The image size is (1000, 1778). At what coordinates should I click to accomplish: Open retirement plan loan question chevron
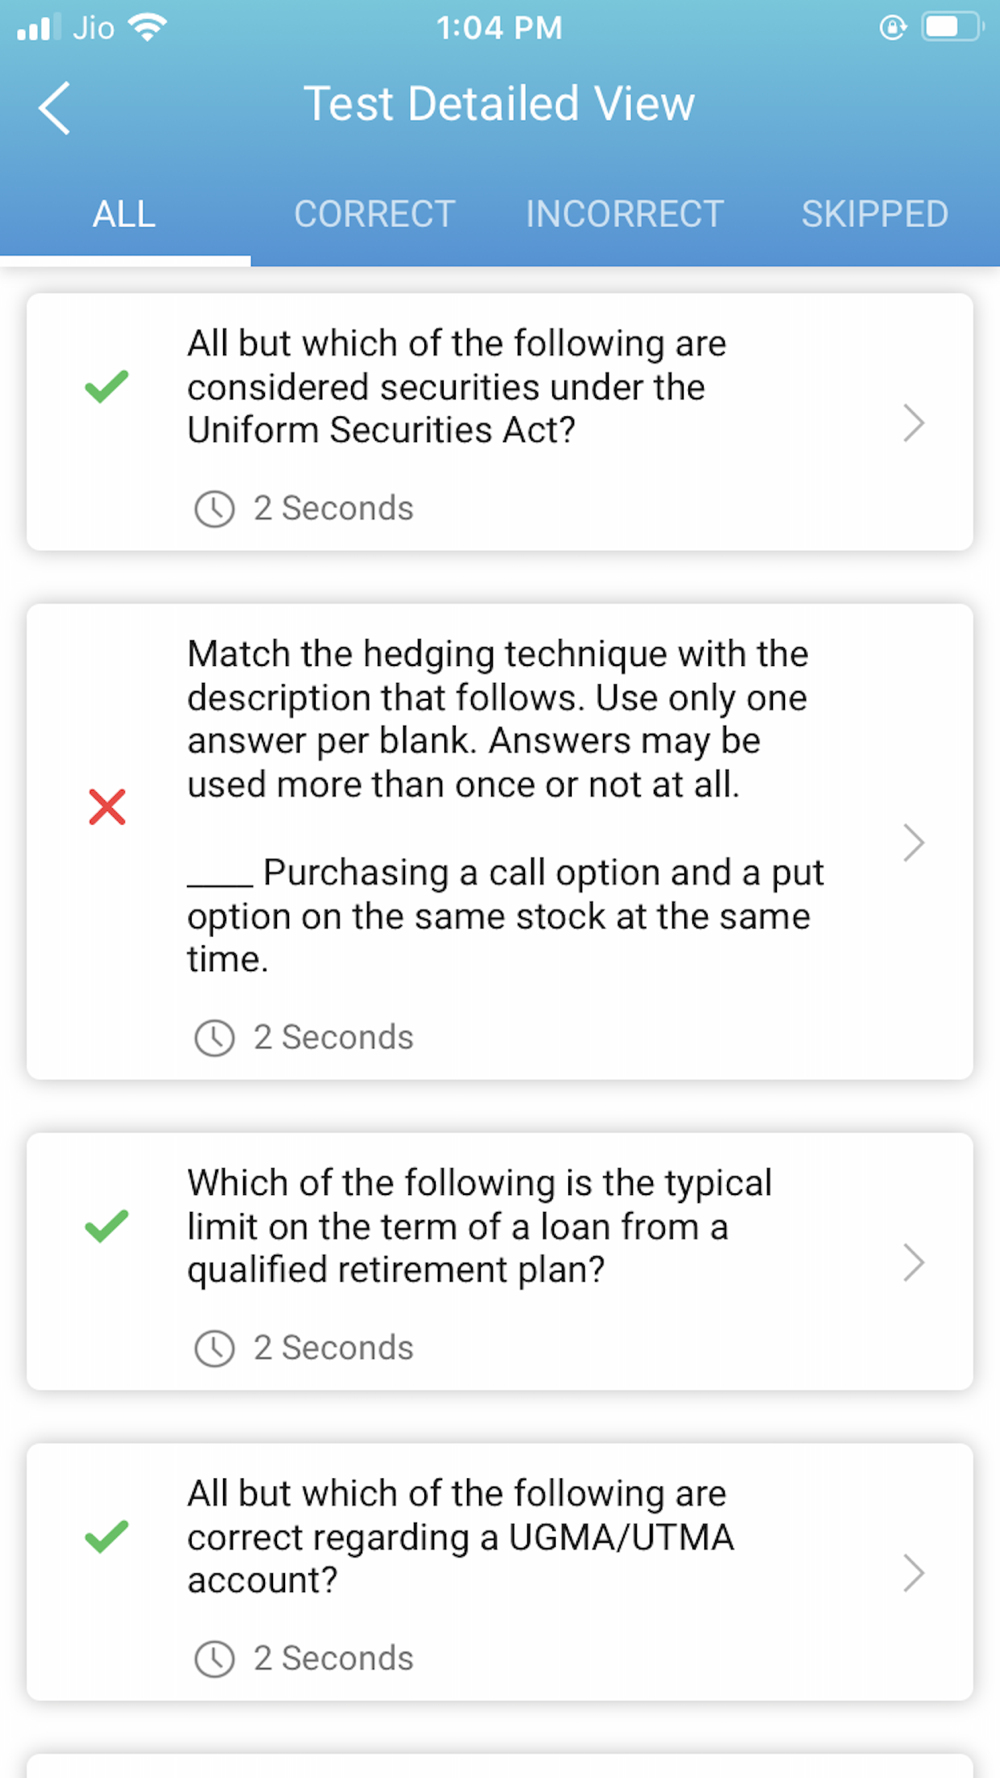tap(913, 1263)
